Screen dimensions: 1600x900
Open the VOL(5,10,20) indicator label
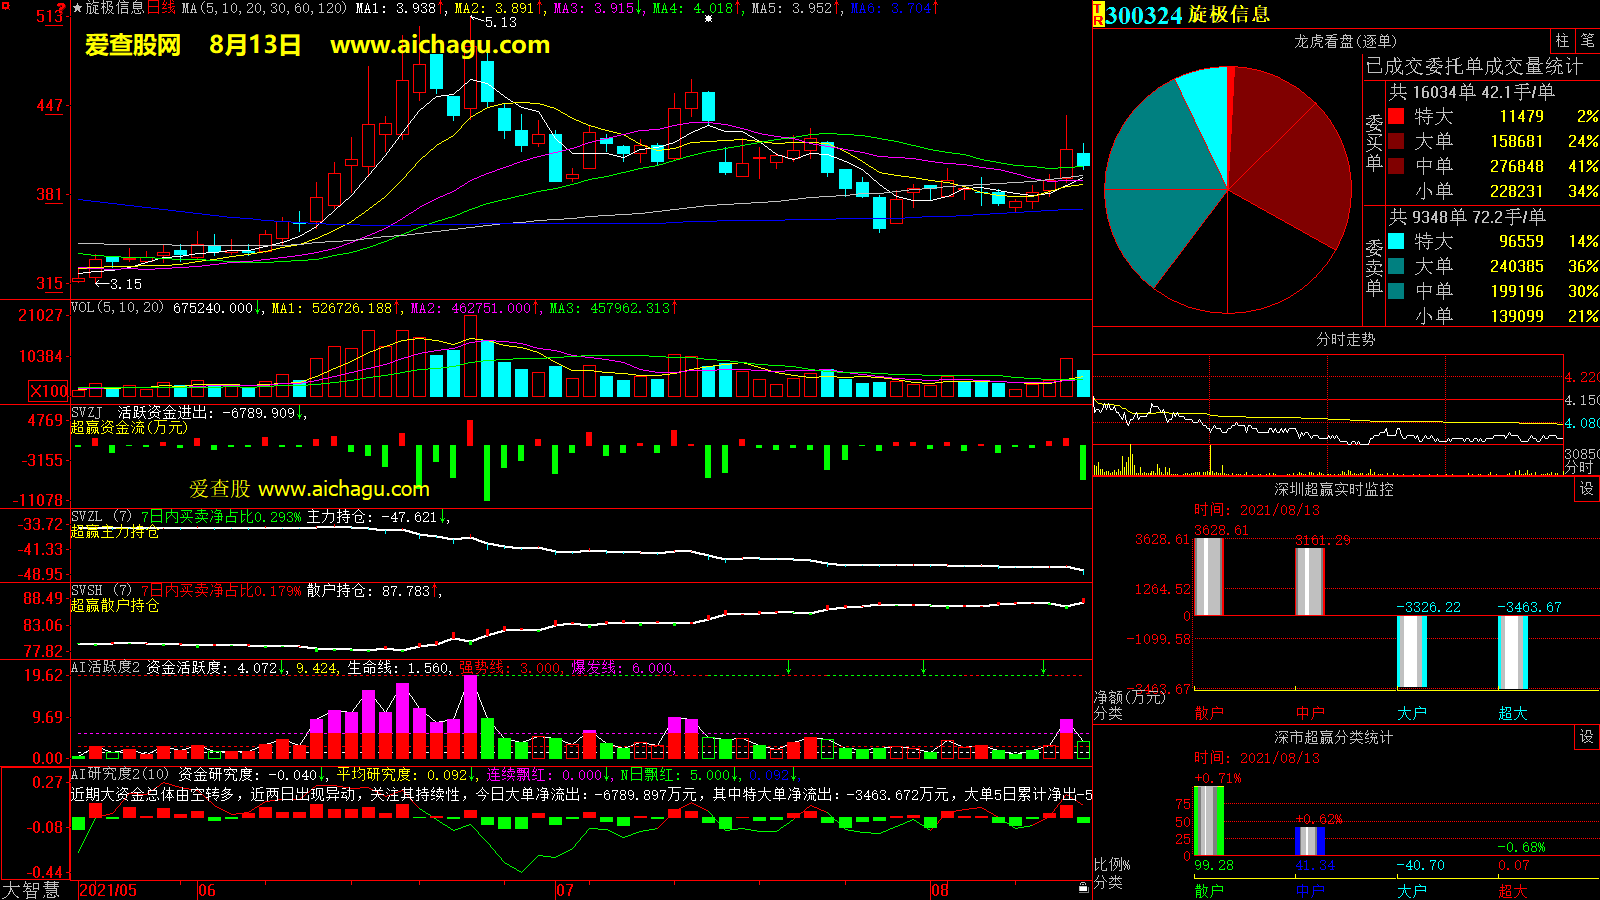click(x=117, y=308)
